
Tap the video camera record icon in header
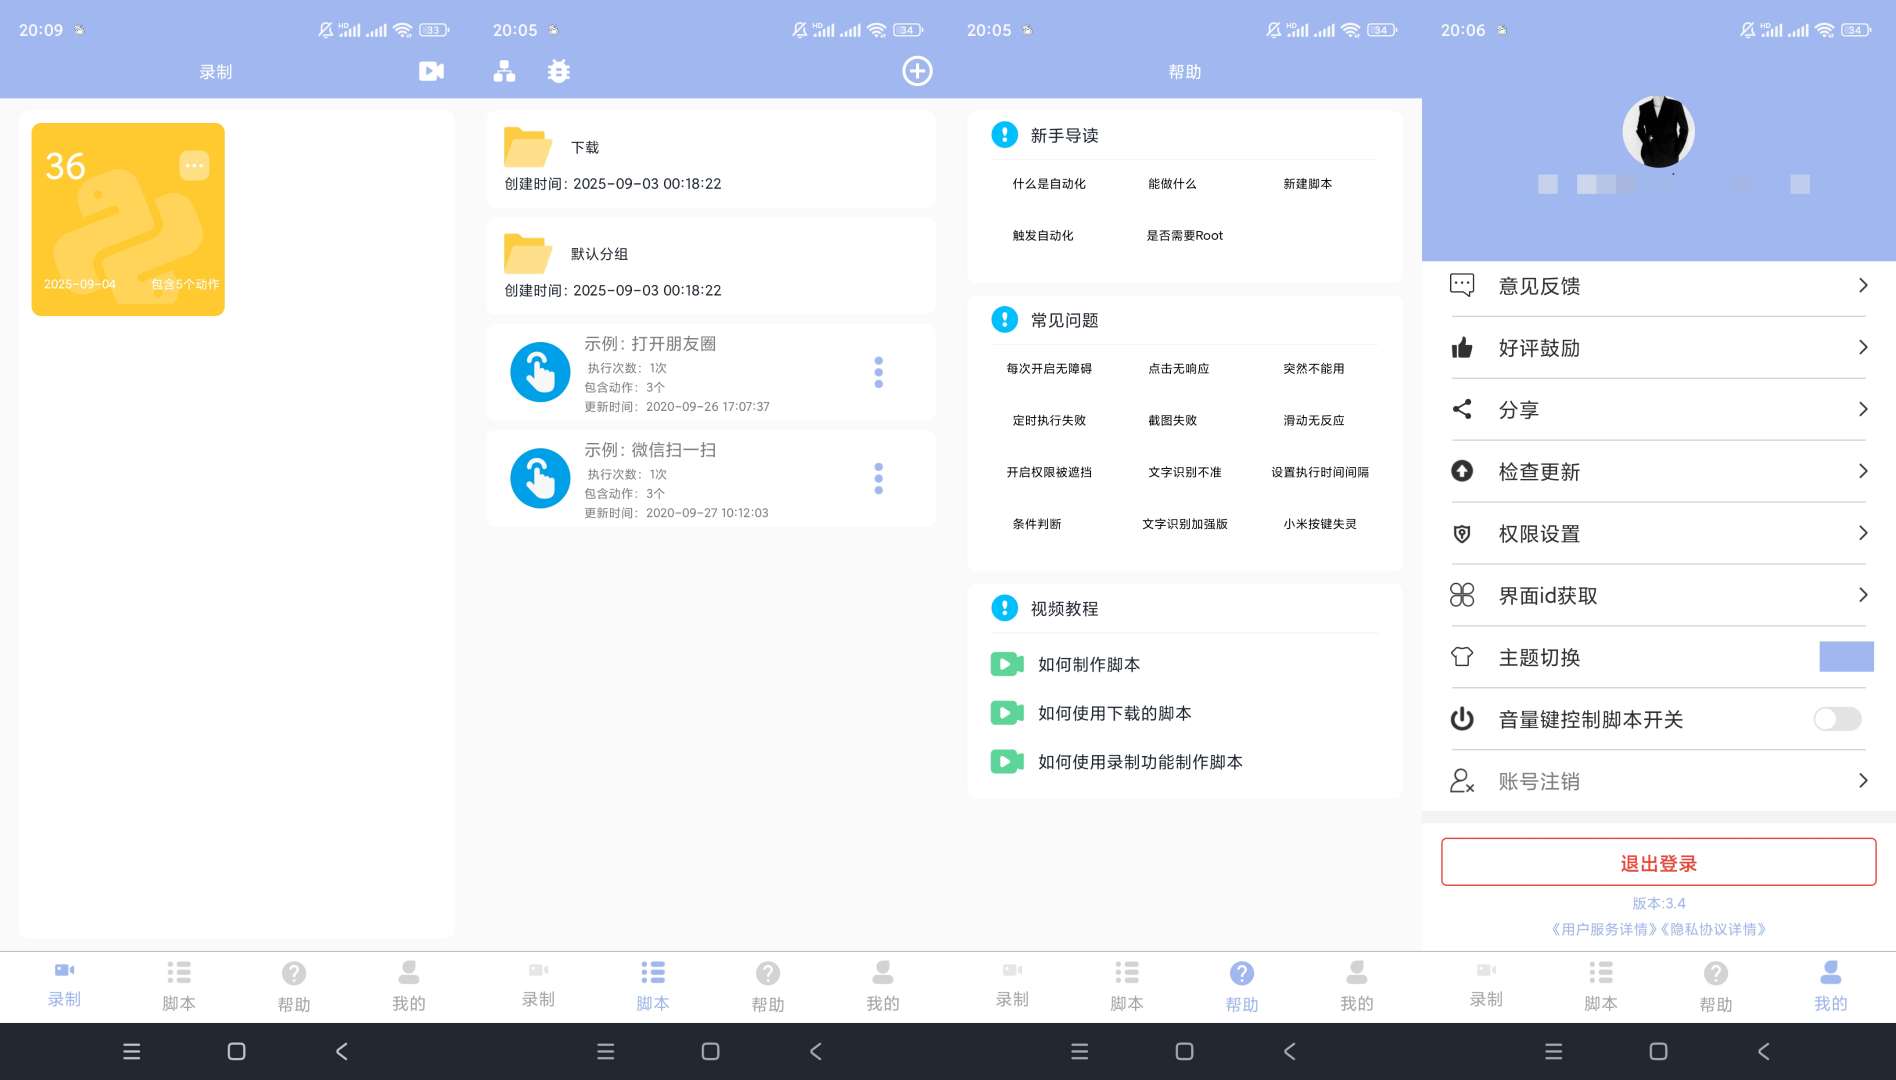[431, 71]
